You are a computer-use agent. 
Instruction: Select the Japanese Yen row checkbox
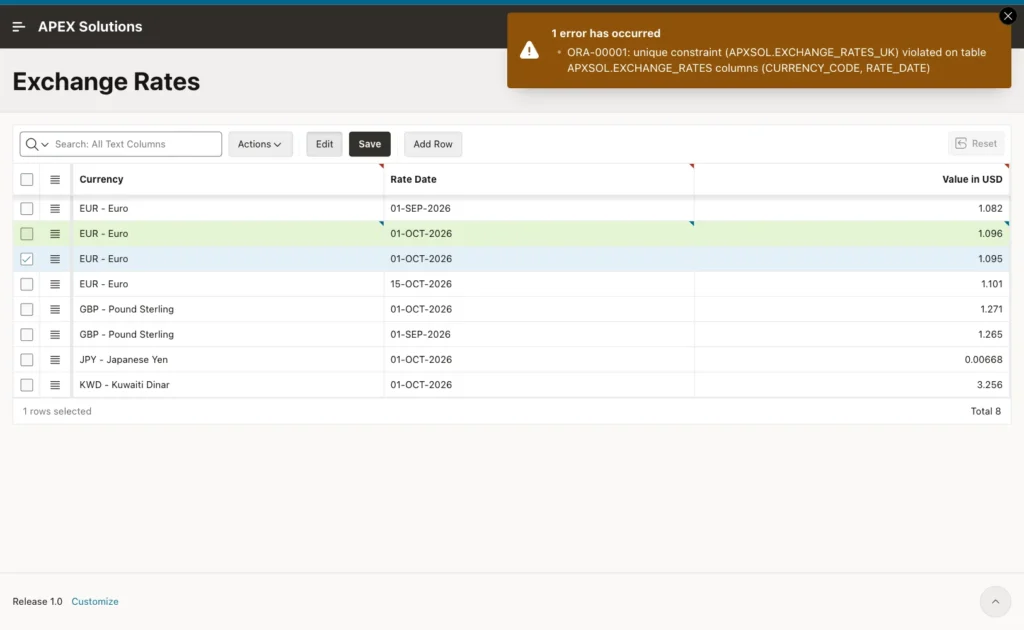coord(27,360)
